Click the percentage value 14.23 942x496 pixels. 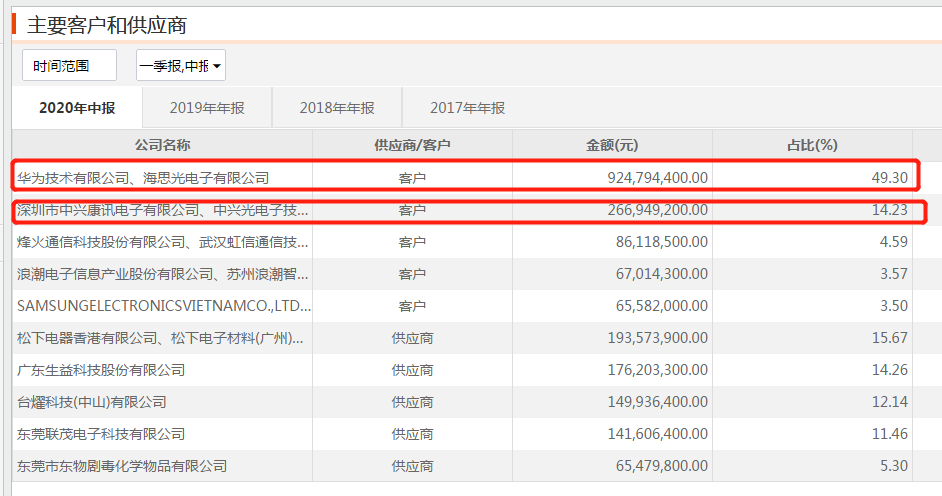click(x=890, y=210)
